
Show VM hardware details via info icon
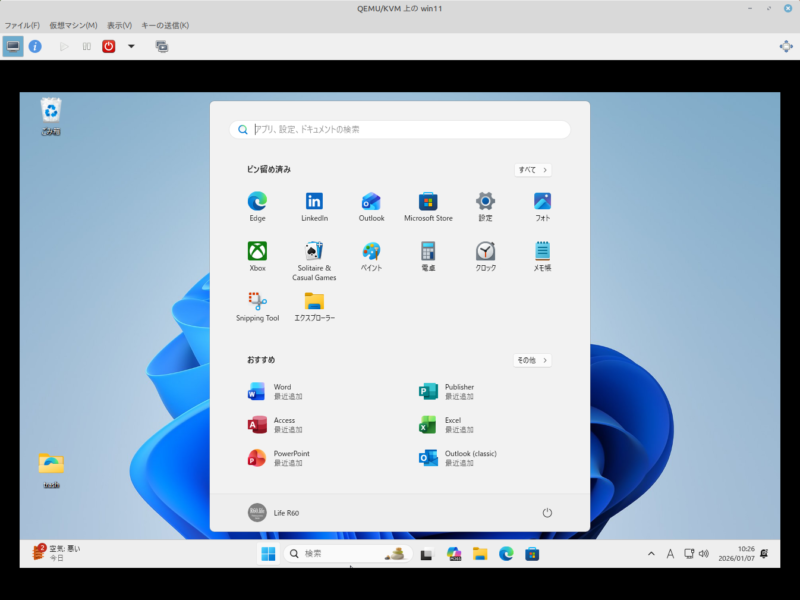35,46
